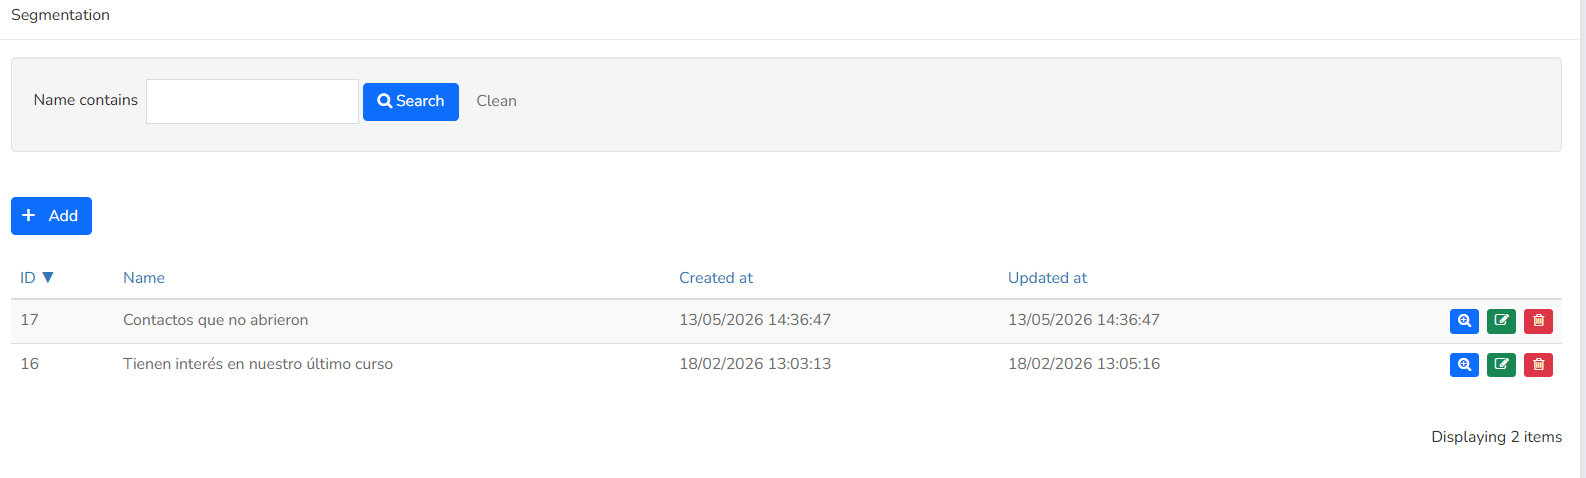1586x478 pixels.
Task: Toggle the ID sort arrow
Action: (x=47, y=278)
